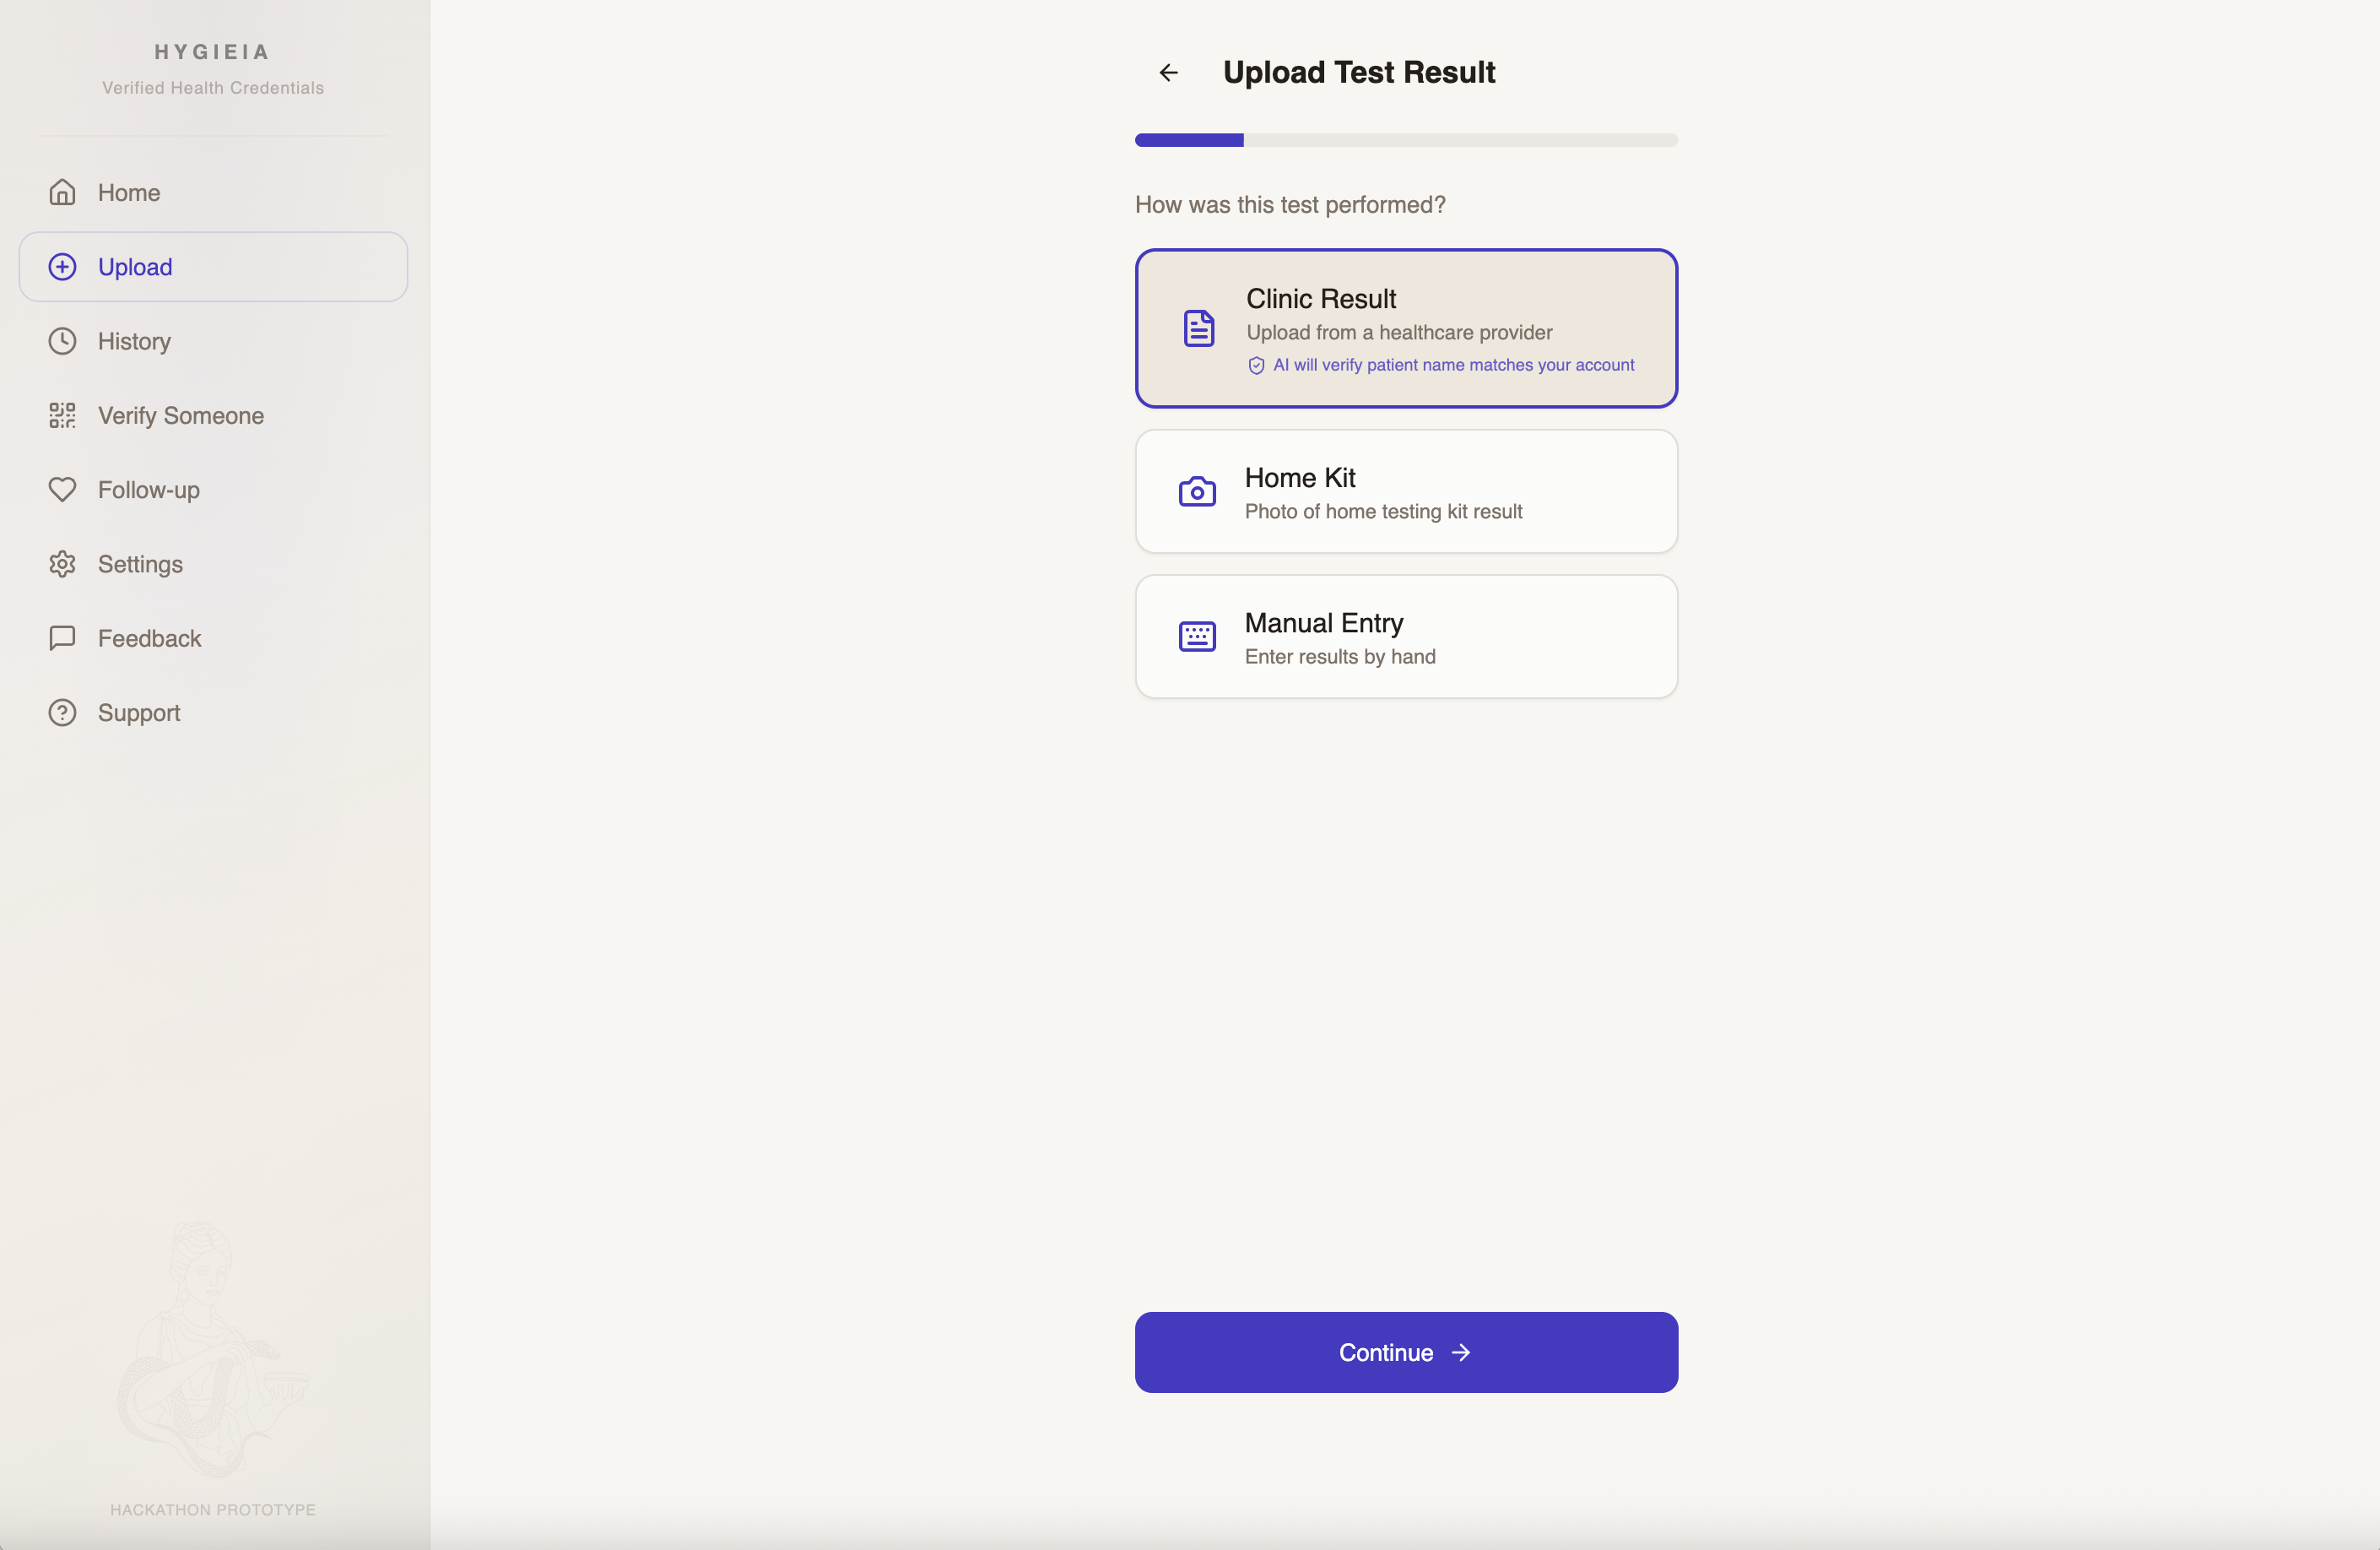Choose Manual Entry test method
2380x1550 pixels.
pos(1405,637)
